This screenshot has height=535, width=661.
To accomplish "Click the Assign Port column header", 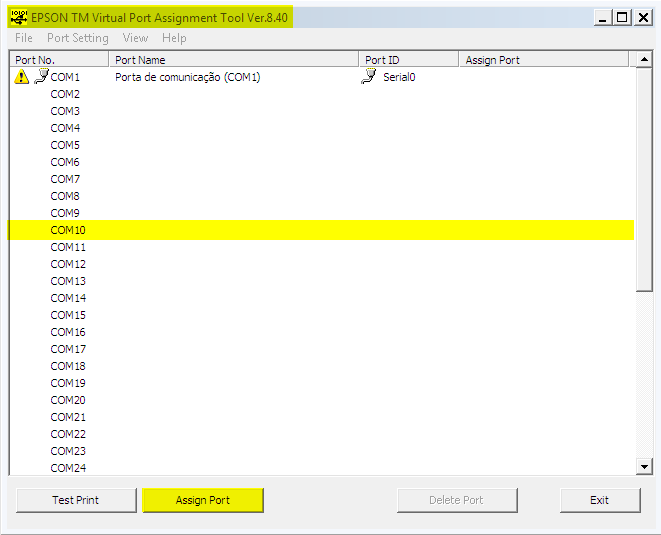I will (544, 60).
